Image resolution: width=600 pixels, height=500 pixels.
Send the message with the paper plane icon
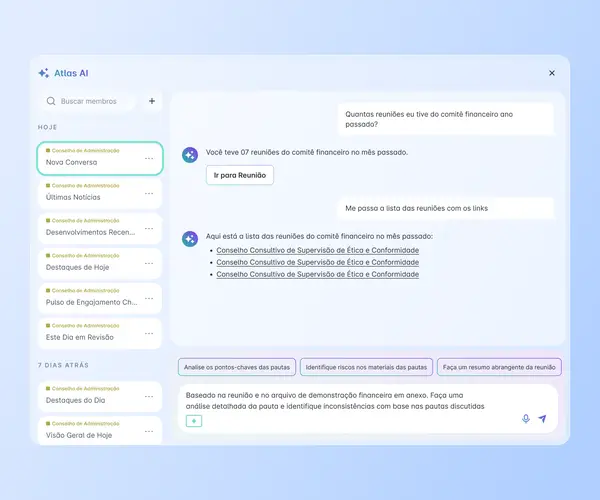(542, 419)
